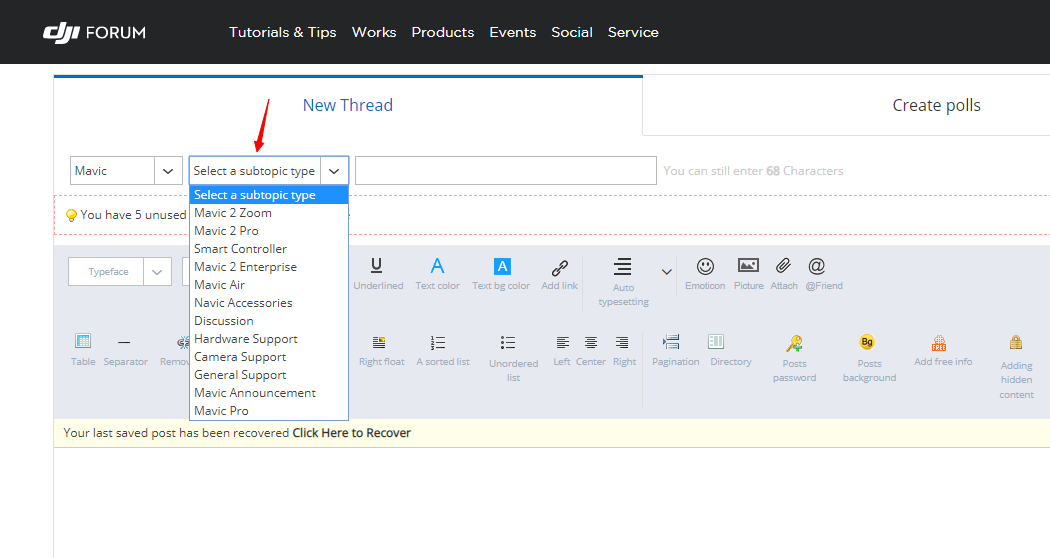Open the Emoticon picker
Viewport: 1050px width, 558px height.
(x=705, y=266)
